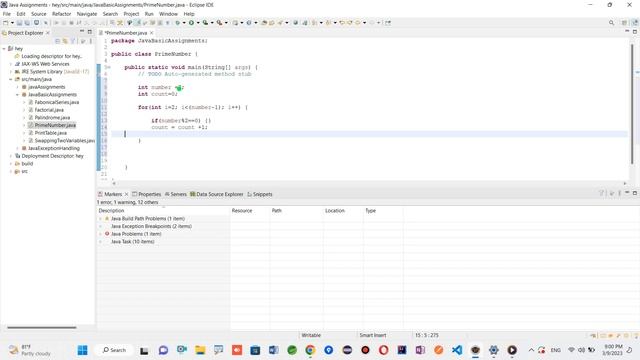Click the green Run button icon
Viewport: 640px width, 360px height.
coord(191,23)
